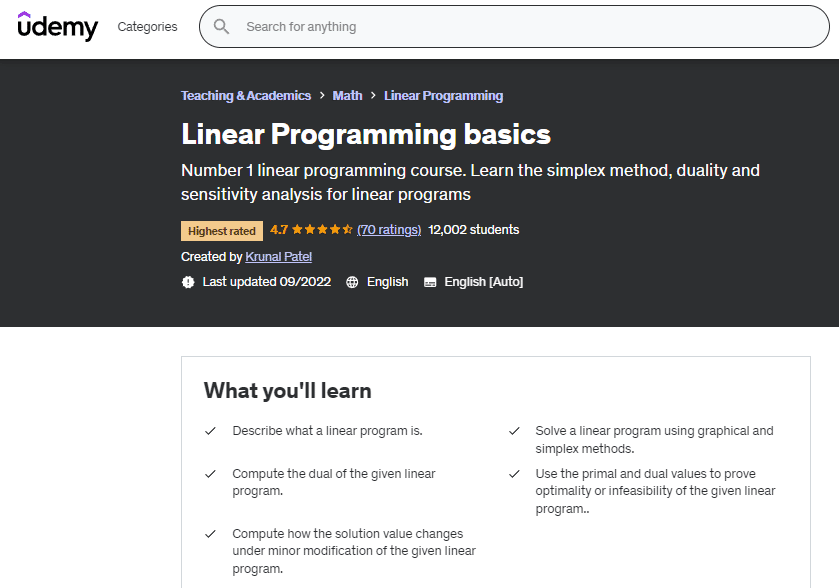Image resolution: width=839 pixels, height=588 pixels.
Task: Click the globe language icon
Action: [x=352, y=282]
